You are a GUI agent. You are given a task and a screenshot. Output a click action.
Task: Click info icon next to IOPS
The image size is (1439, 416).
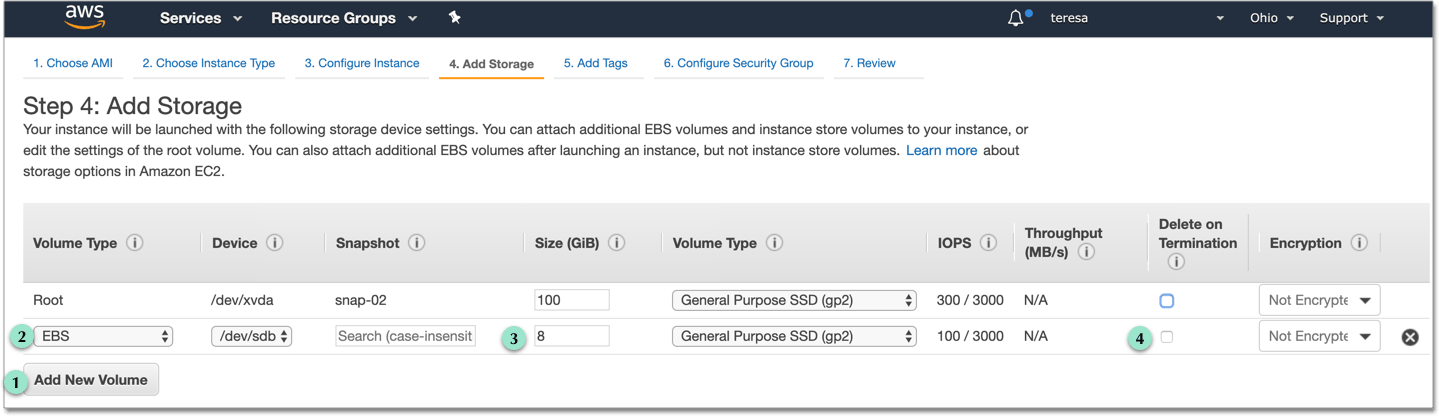pyautogui.click(x=989, y=243)
